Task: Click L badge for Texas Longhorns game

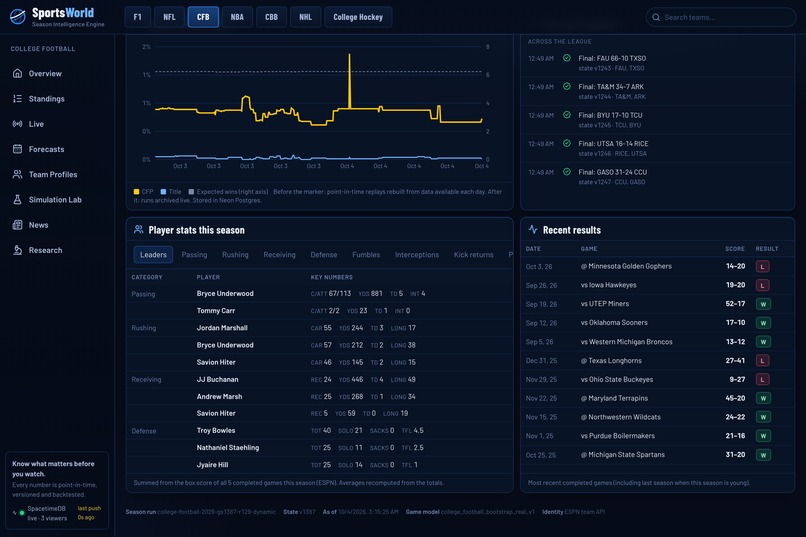Action: click(763, 361)
